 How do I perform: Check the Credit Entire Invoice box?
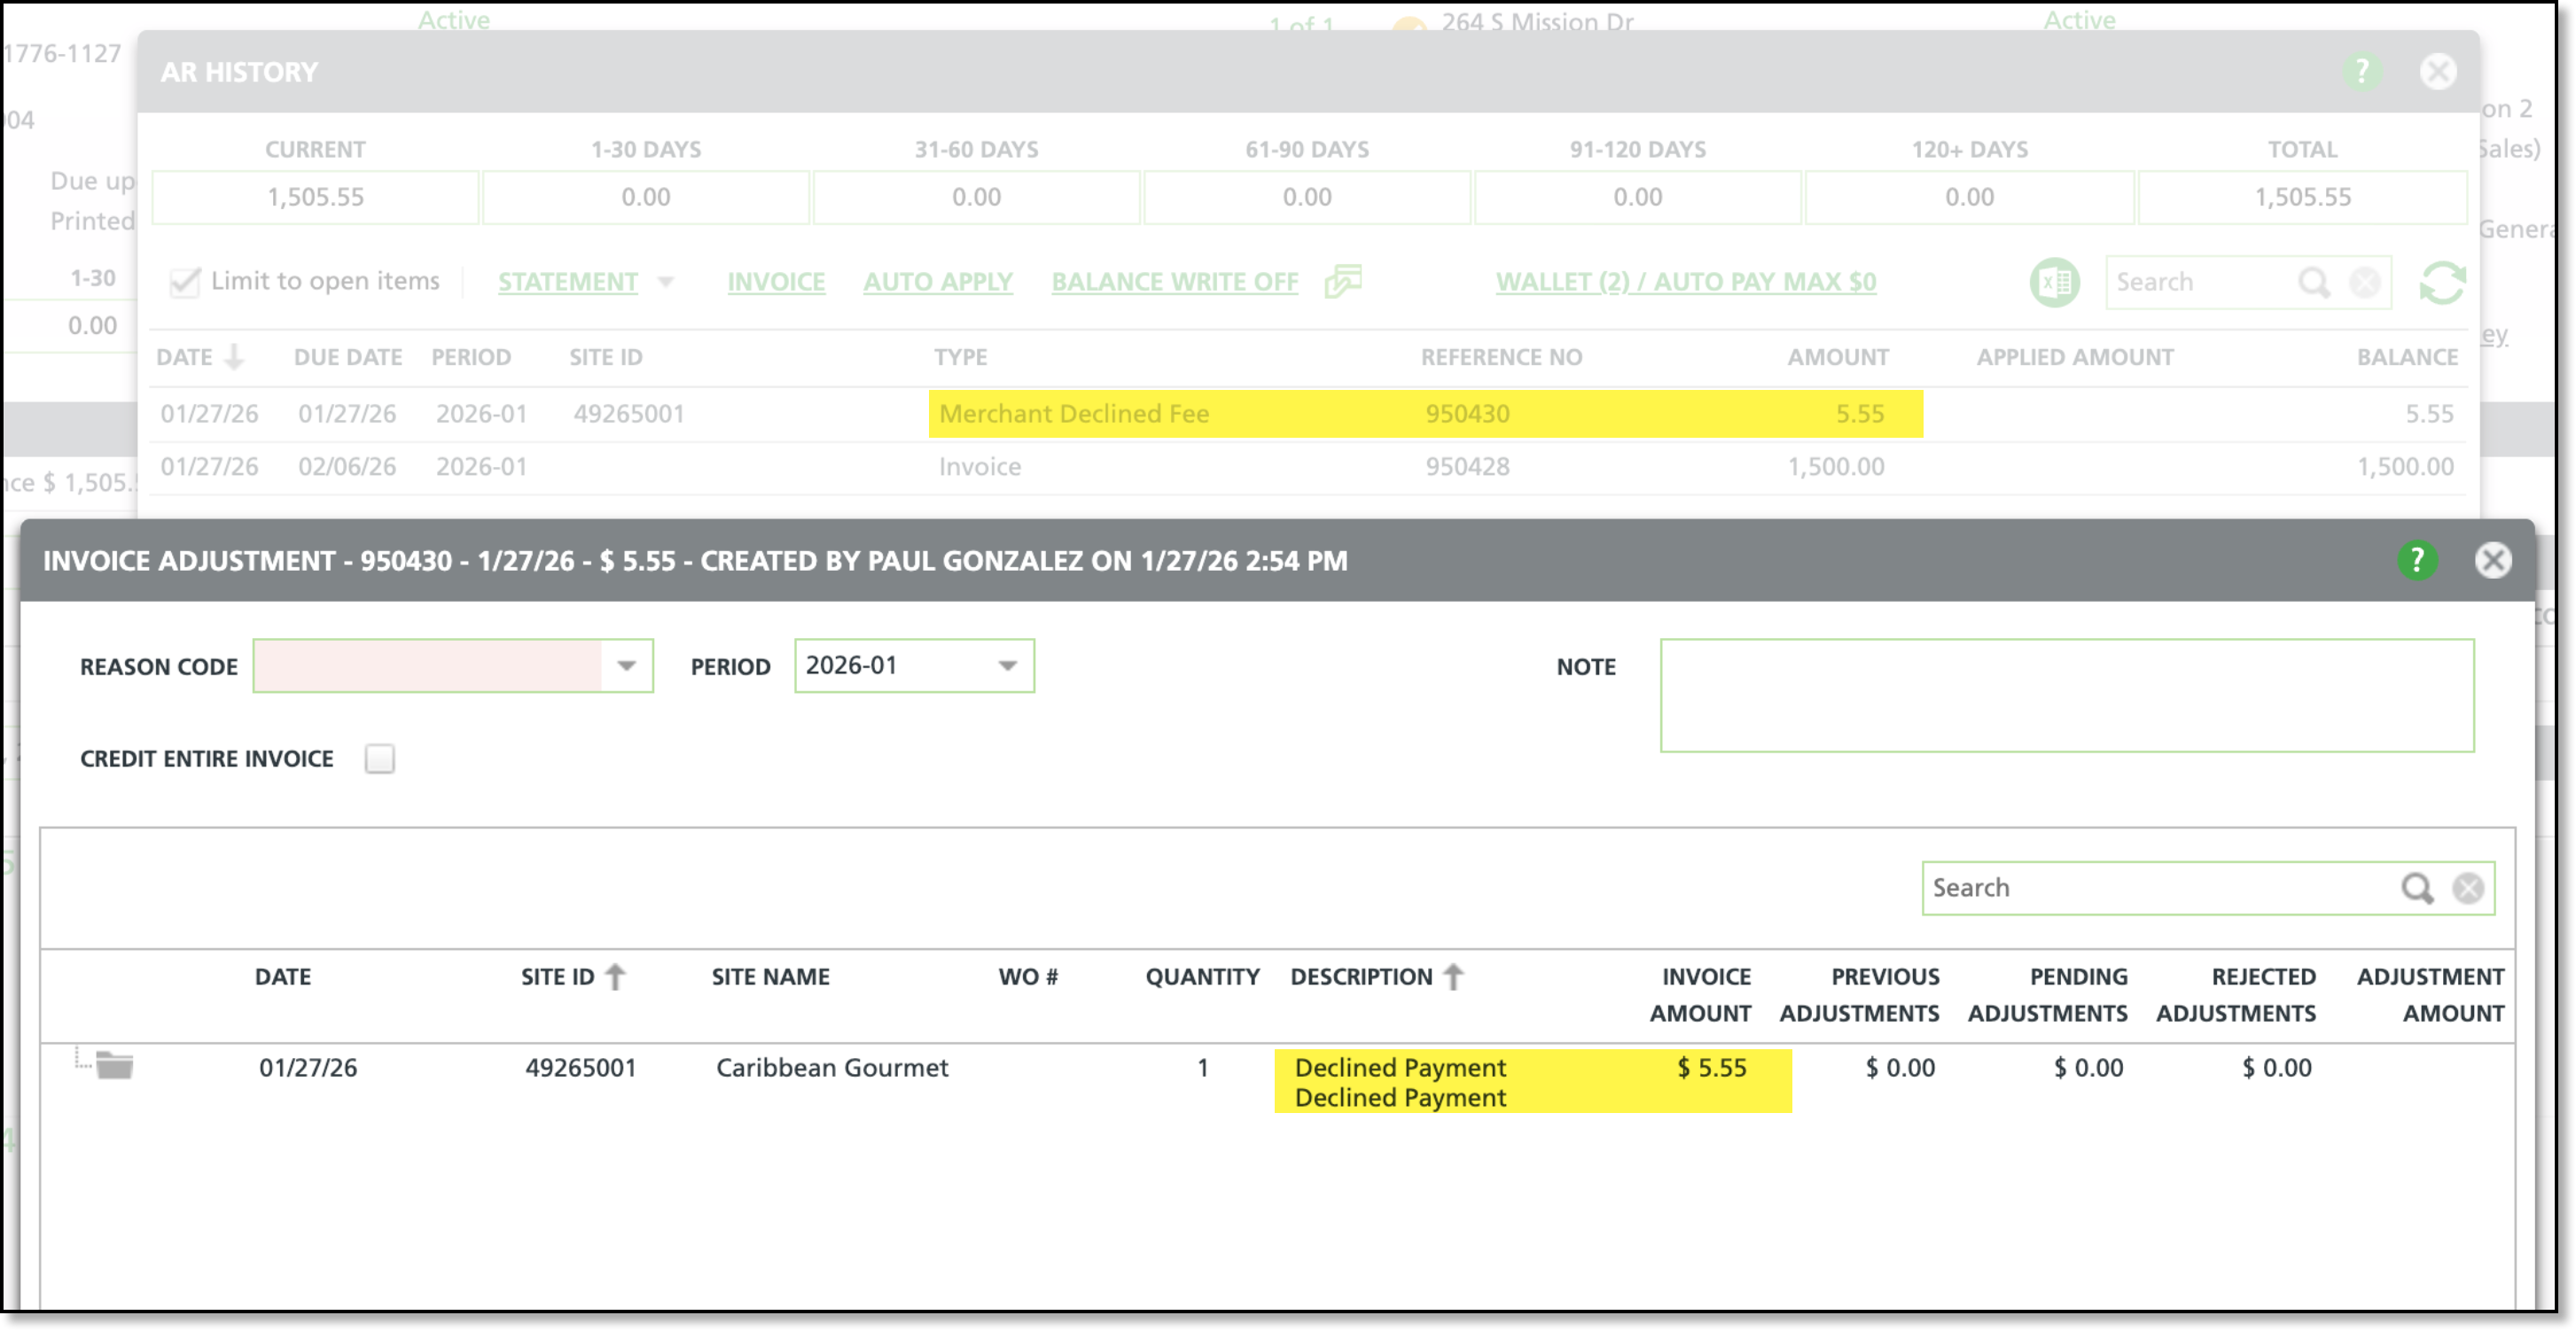tap(380, 759)
